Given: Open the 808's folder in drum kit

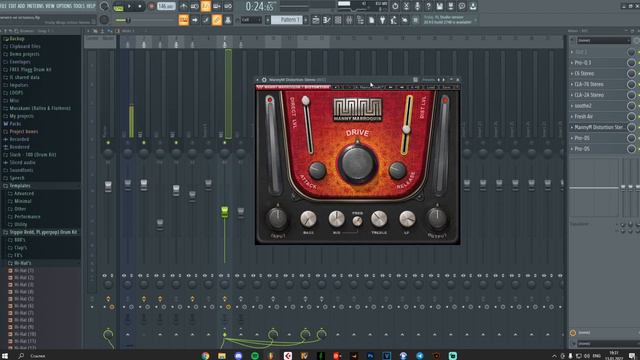Looking at the screenshot, I should pos(20,240).
